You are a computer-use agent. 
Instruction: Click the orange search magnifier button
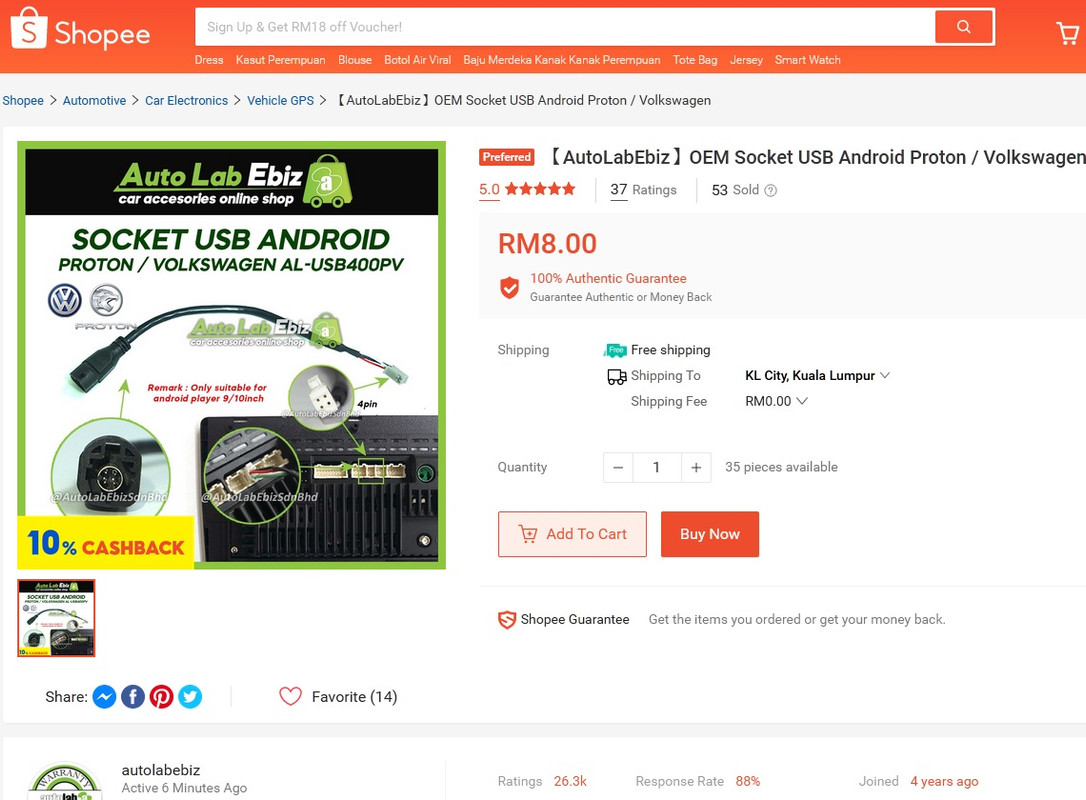[963, 27]
